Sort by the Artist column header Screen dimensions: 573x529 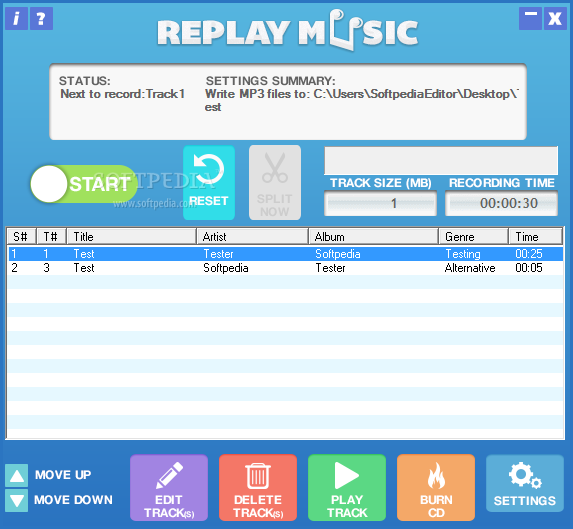pyautogui.click(x=253, y=236)
